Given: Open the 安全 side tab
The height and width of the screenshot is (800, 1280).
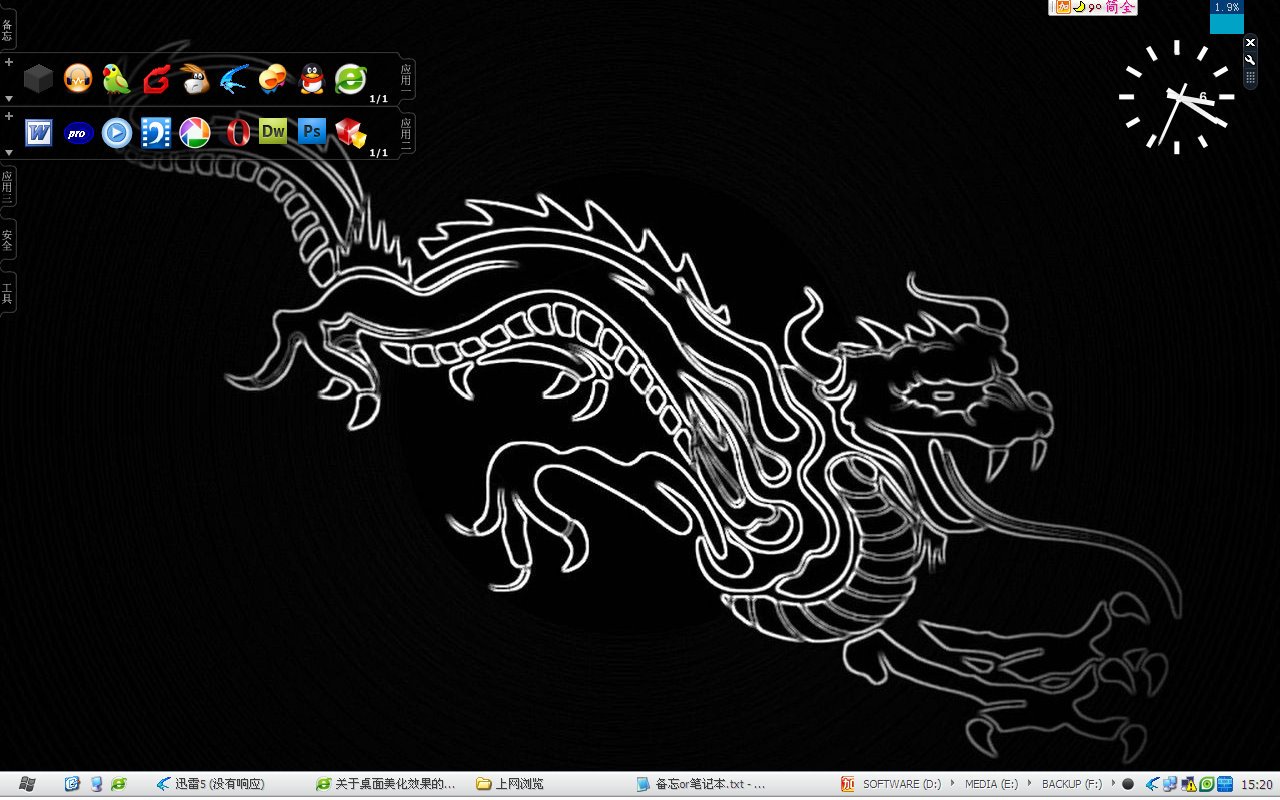Looking at the screenshot, I should point(7,240).
